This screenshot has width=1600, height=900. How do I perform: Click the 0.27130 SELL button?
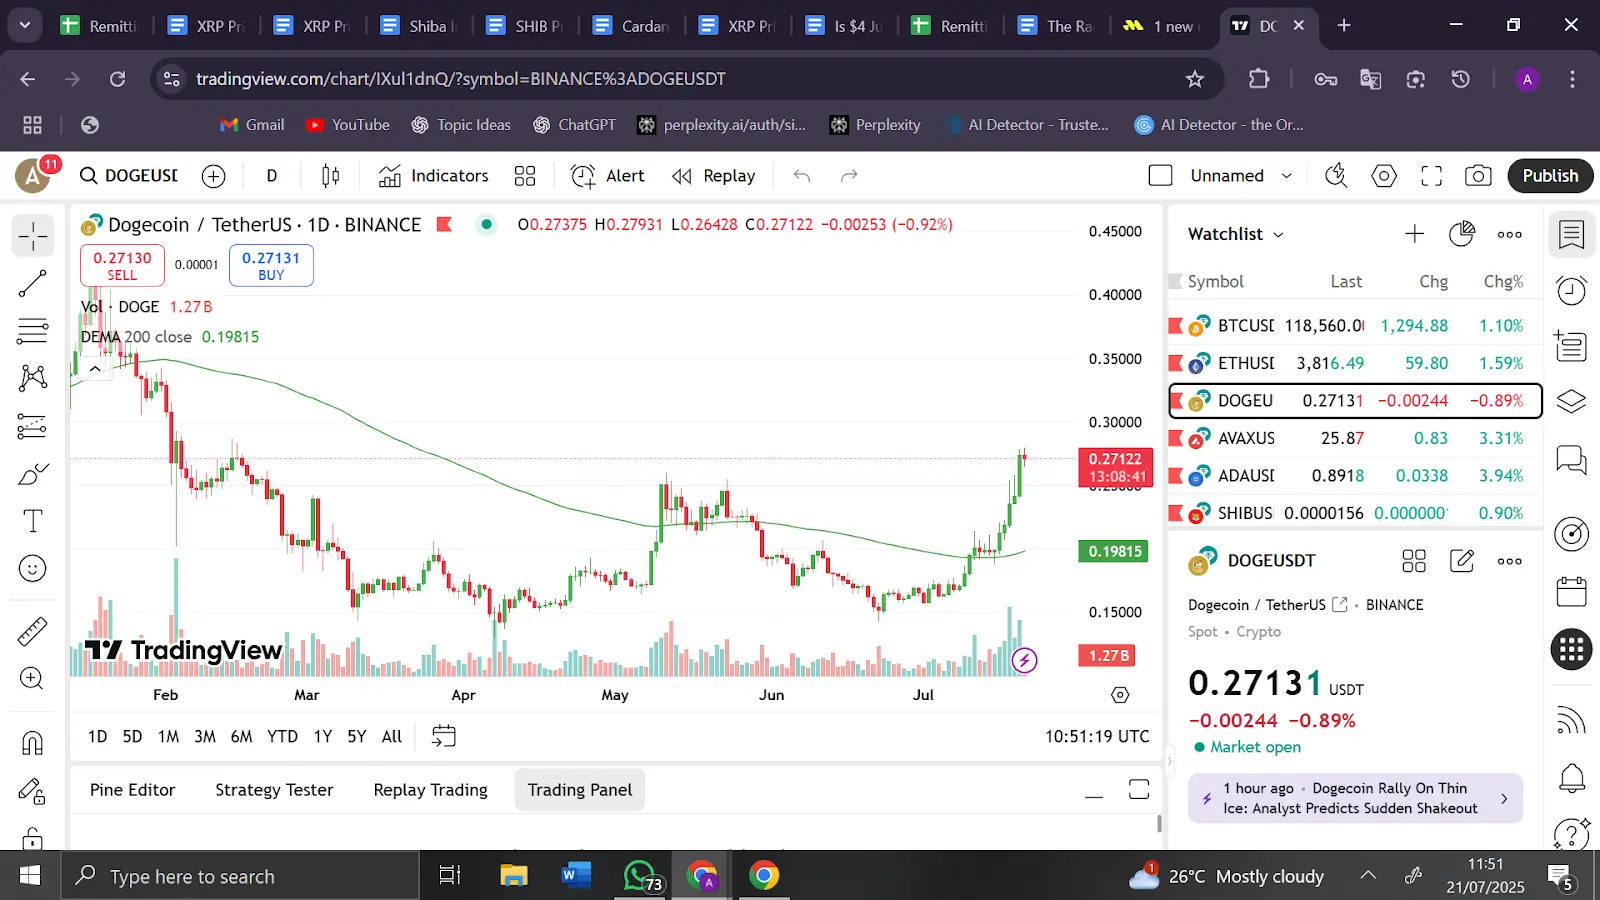click(x=122, y=266)
